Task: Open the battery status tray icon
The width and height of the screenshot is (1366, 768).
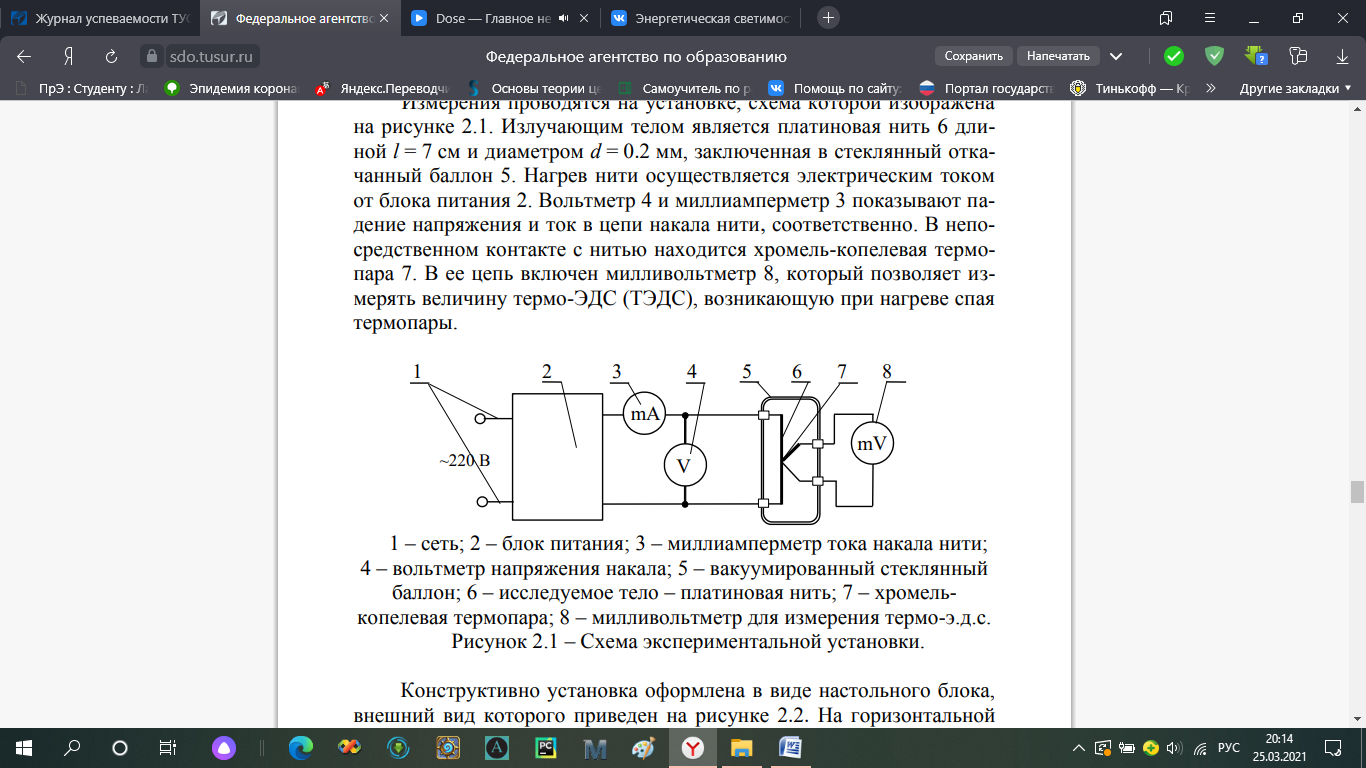Action: pyautogui.click(x=1127, y=747)
